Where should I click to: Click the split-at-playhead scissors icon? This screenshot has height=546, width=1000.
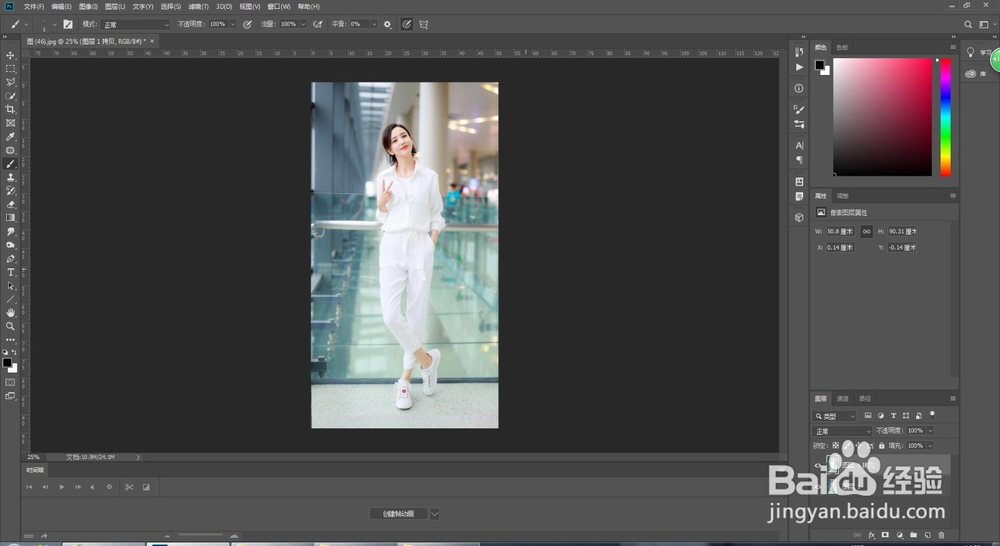129,487
